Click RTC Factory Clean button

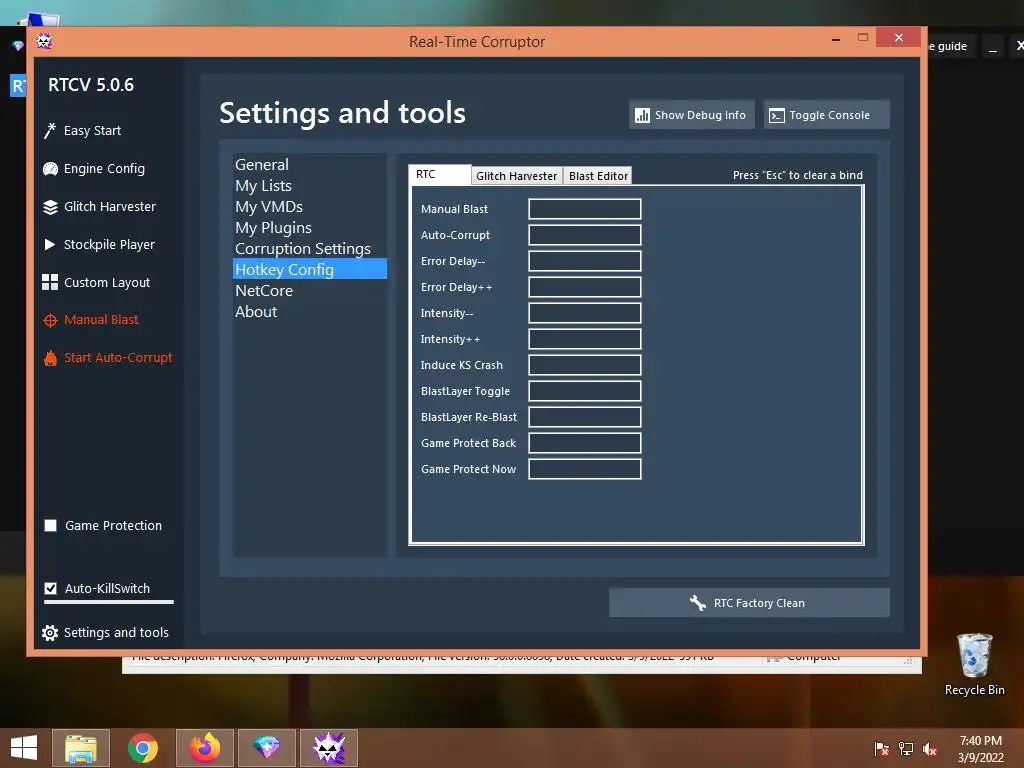point(749,603)
